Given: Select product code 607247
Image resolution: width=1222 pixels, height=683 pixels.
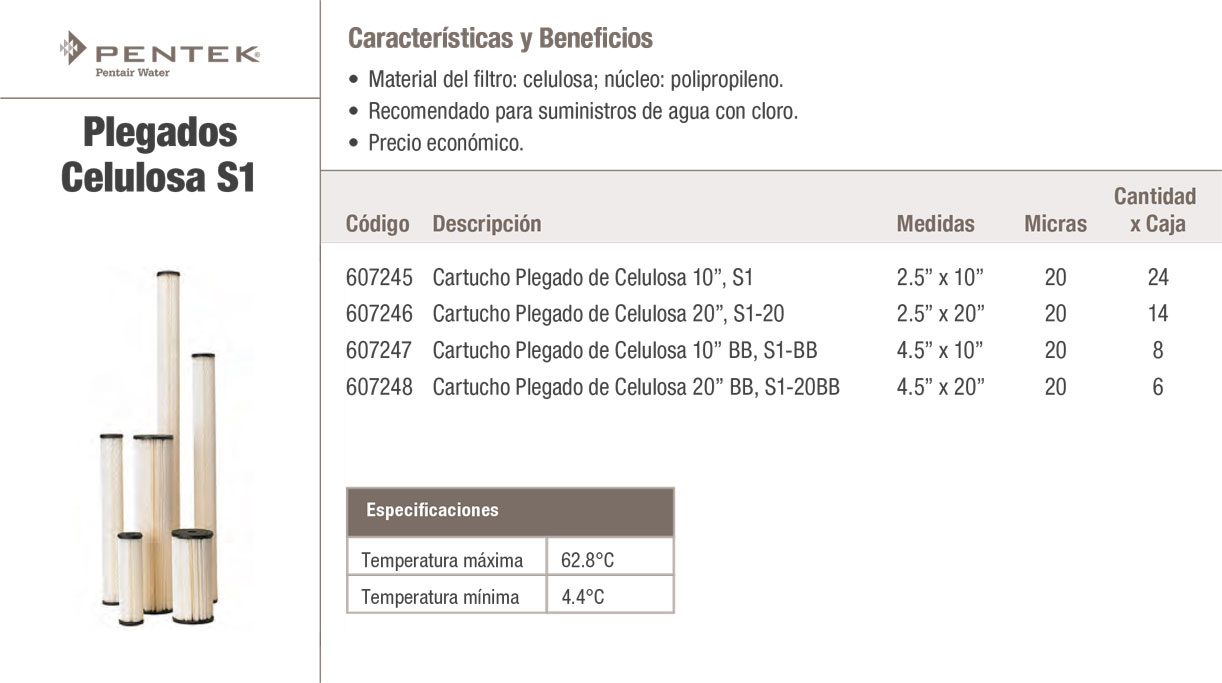Looking at the screenshot, I should (379, 350).
